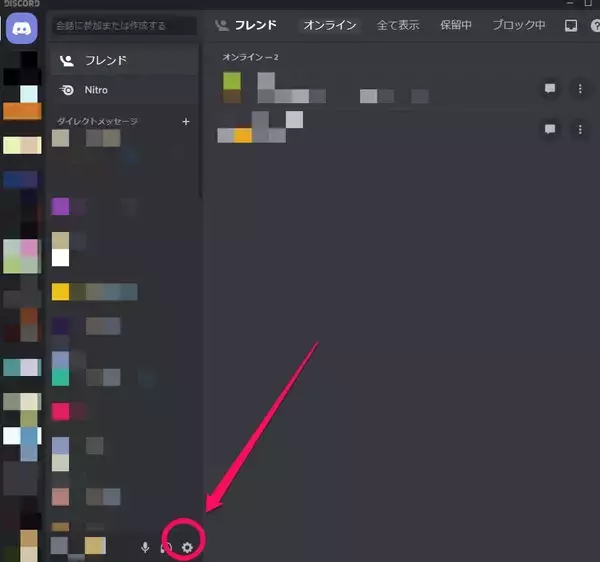The image size is (600, 562).
Task: Switch to the 全て表示 tab
Action: [x=398, y=25]
